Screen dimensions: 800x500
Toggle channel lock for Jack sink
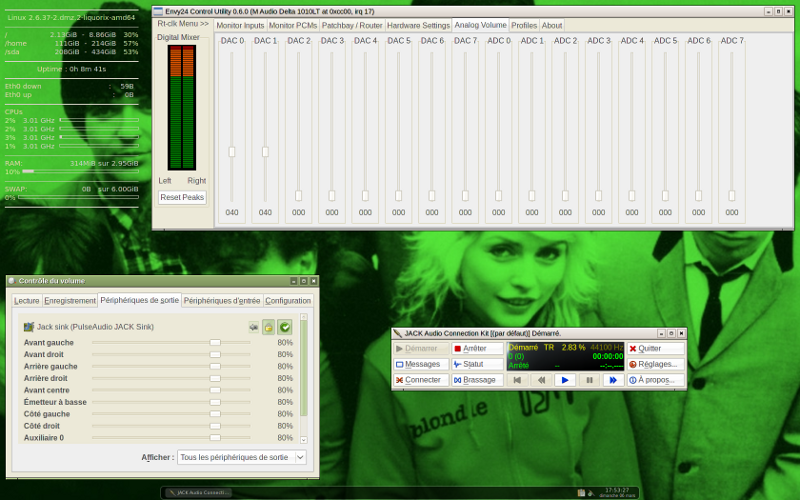pos(269,327)
